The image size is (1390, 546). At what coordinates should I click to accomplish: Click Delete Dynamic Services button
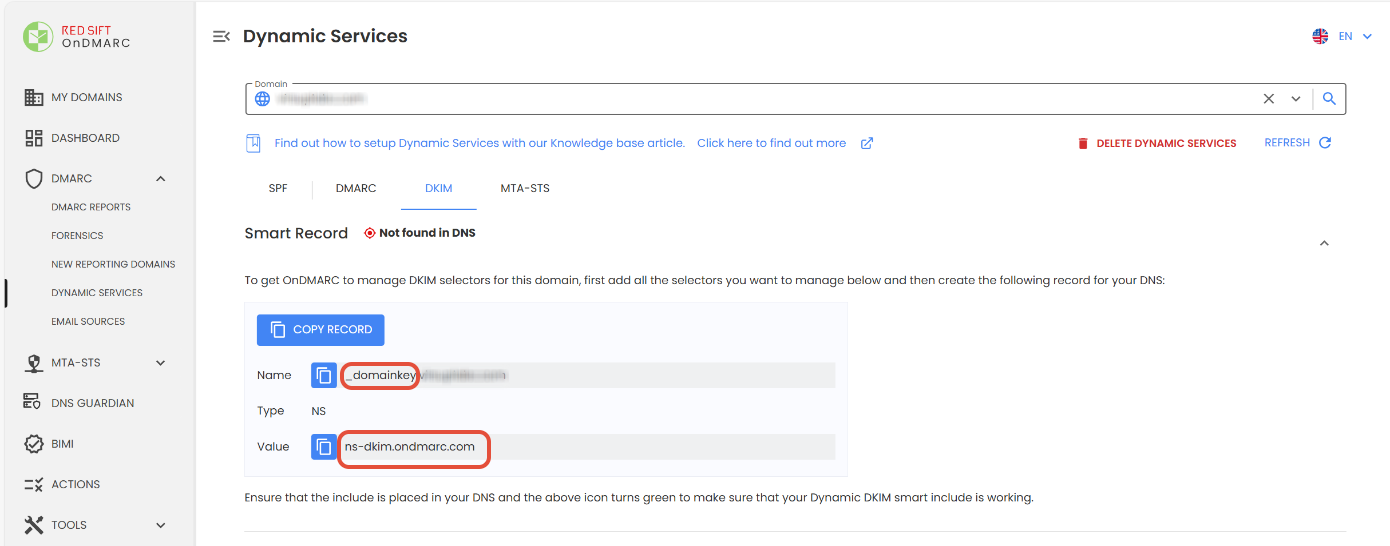(1156, 143)
